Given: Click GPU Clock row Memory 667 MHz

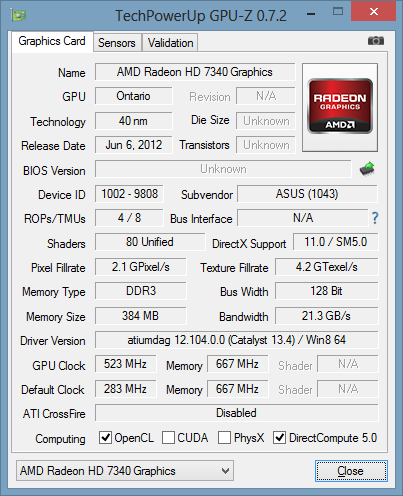Looking at the screenshot, I should 237,364.
